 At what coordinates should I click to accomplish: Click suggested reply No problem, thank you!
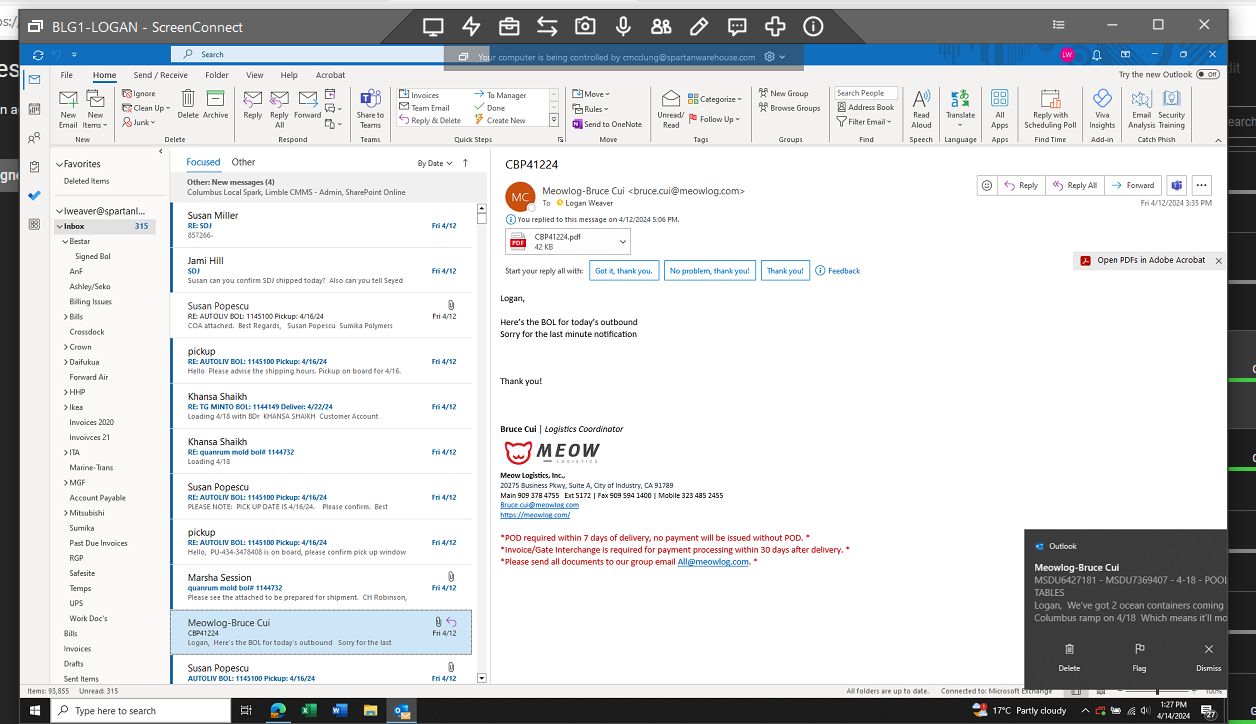click(x=710, y=270)
